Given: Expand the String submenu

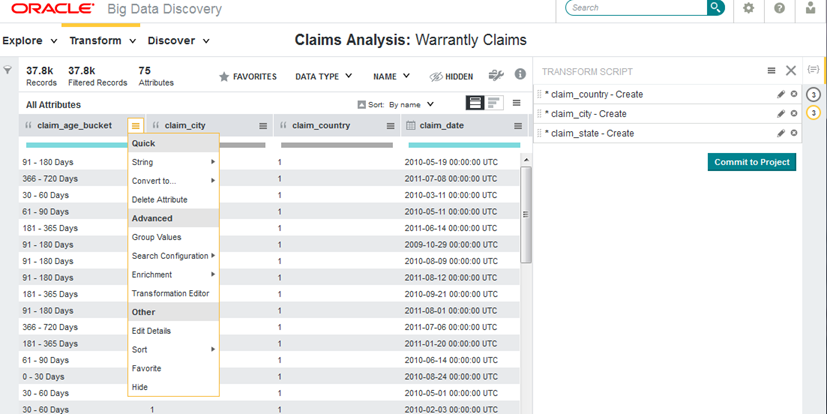Looking at the screenshot, I should pyautogui.click(x=173, y=162).
